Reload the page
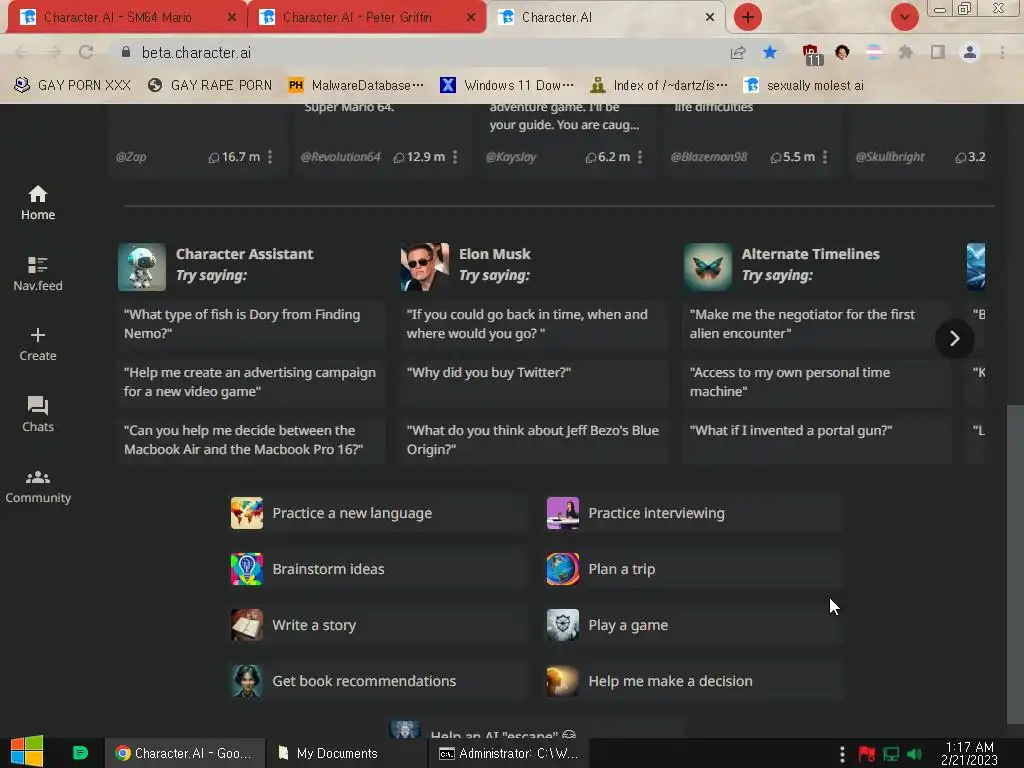Viewport: 1024px width, 768px height. pos(86,52)
